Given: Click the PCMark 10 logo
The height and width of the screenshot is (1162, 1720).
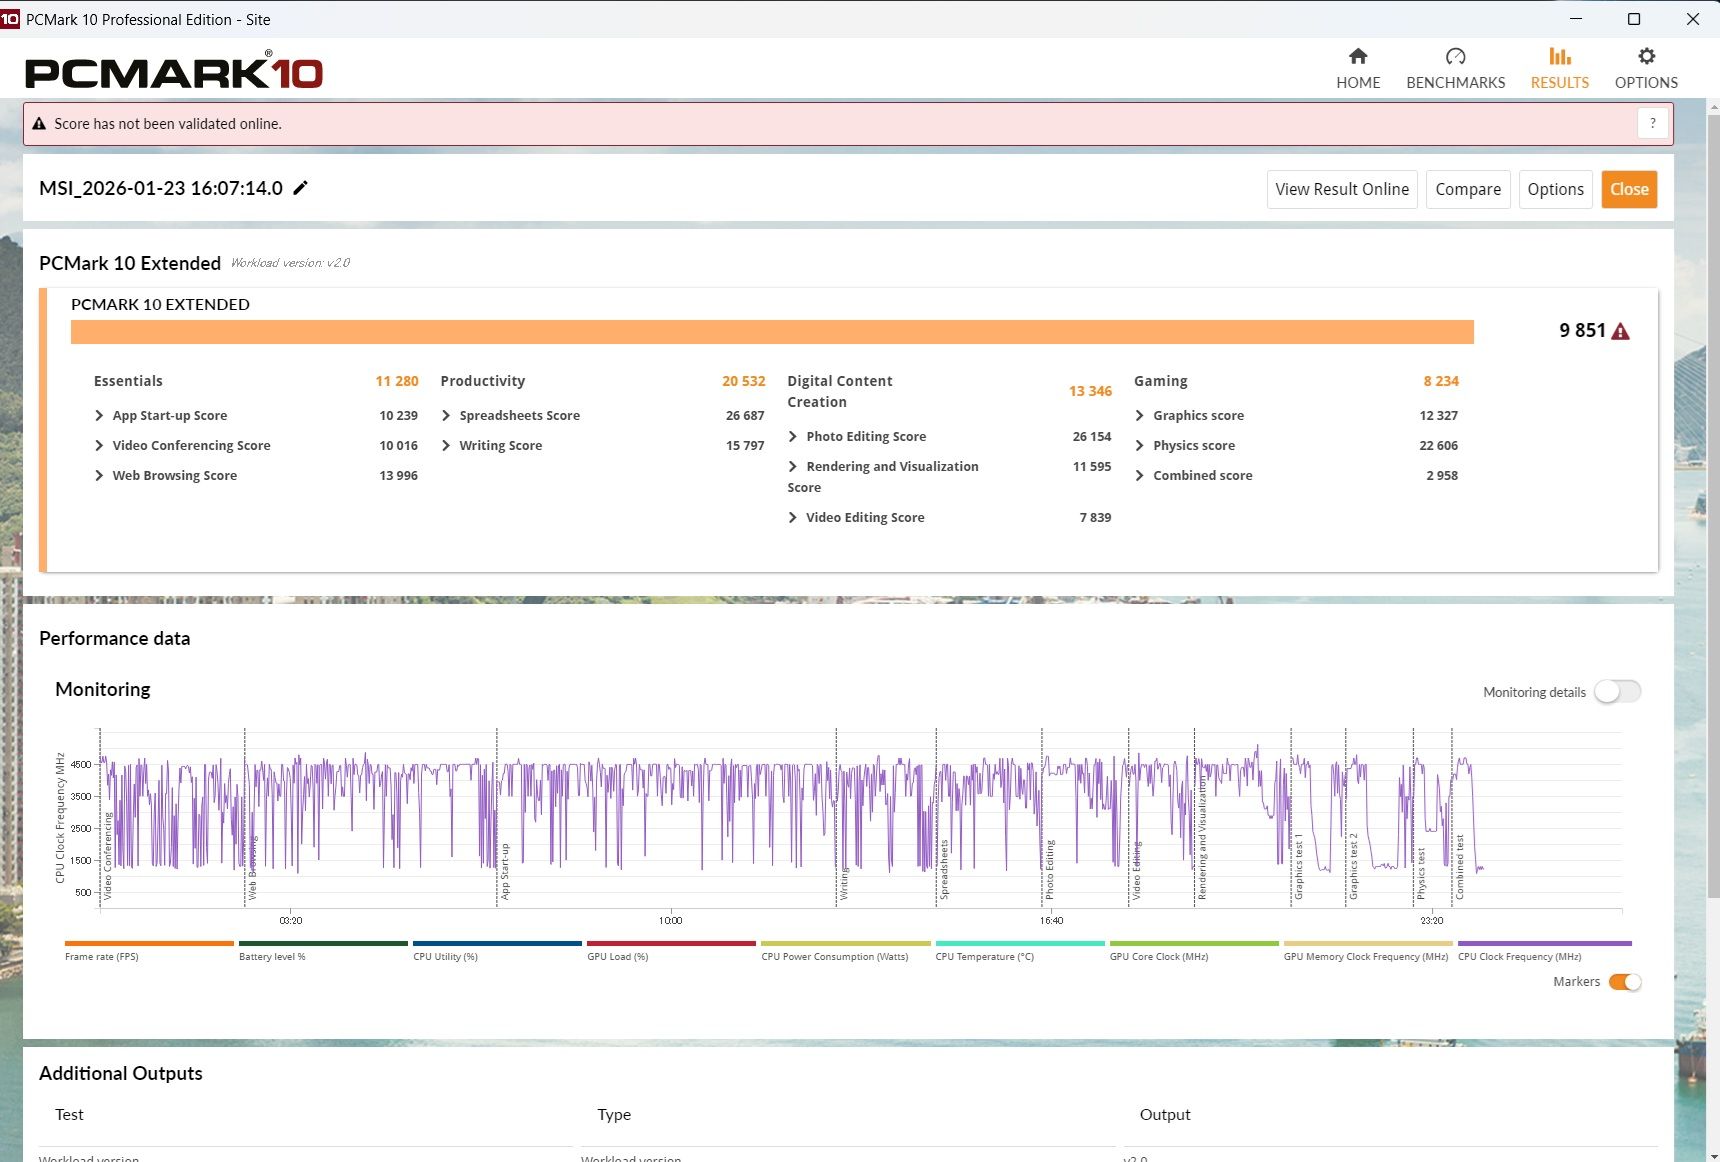Looking at the screenshot, I should [173, 72].
